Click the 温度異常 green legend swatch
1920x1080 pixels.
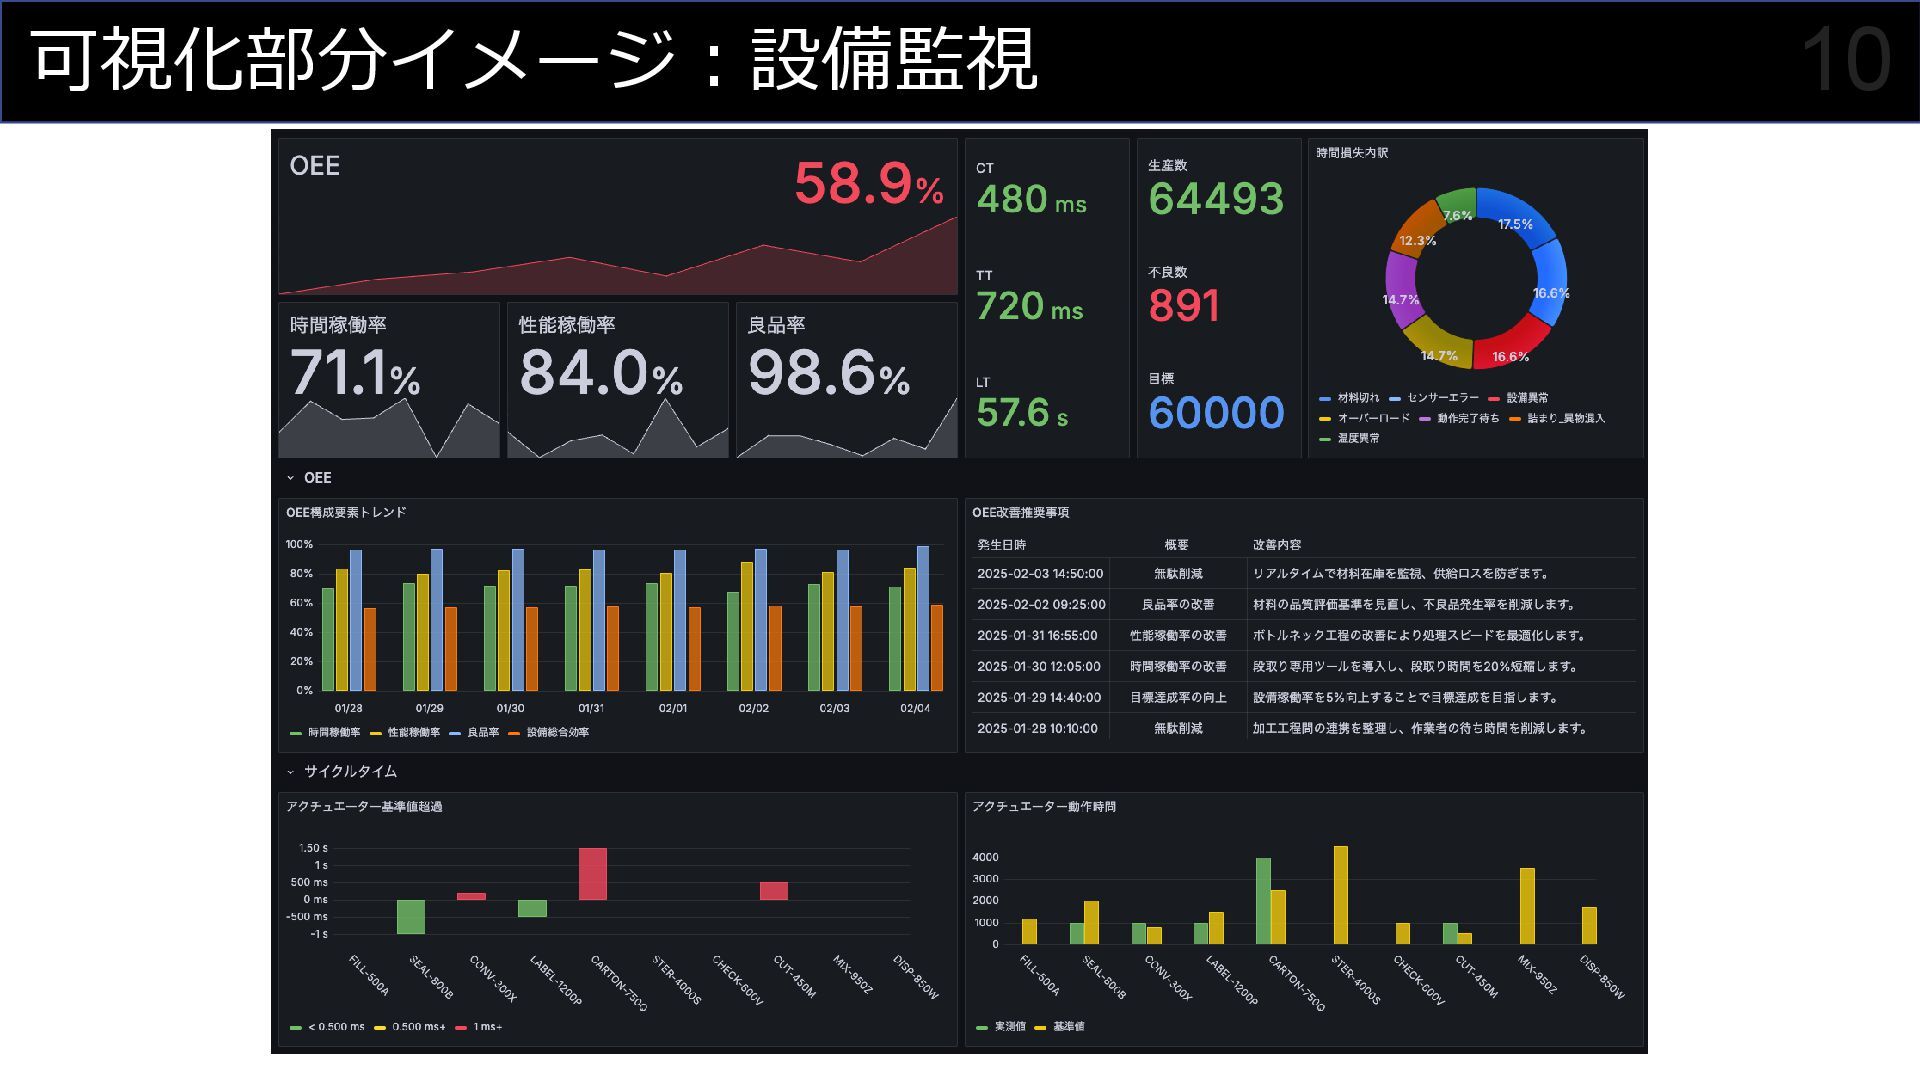pyautogui.click(x=1325, y=439)
